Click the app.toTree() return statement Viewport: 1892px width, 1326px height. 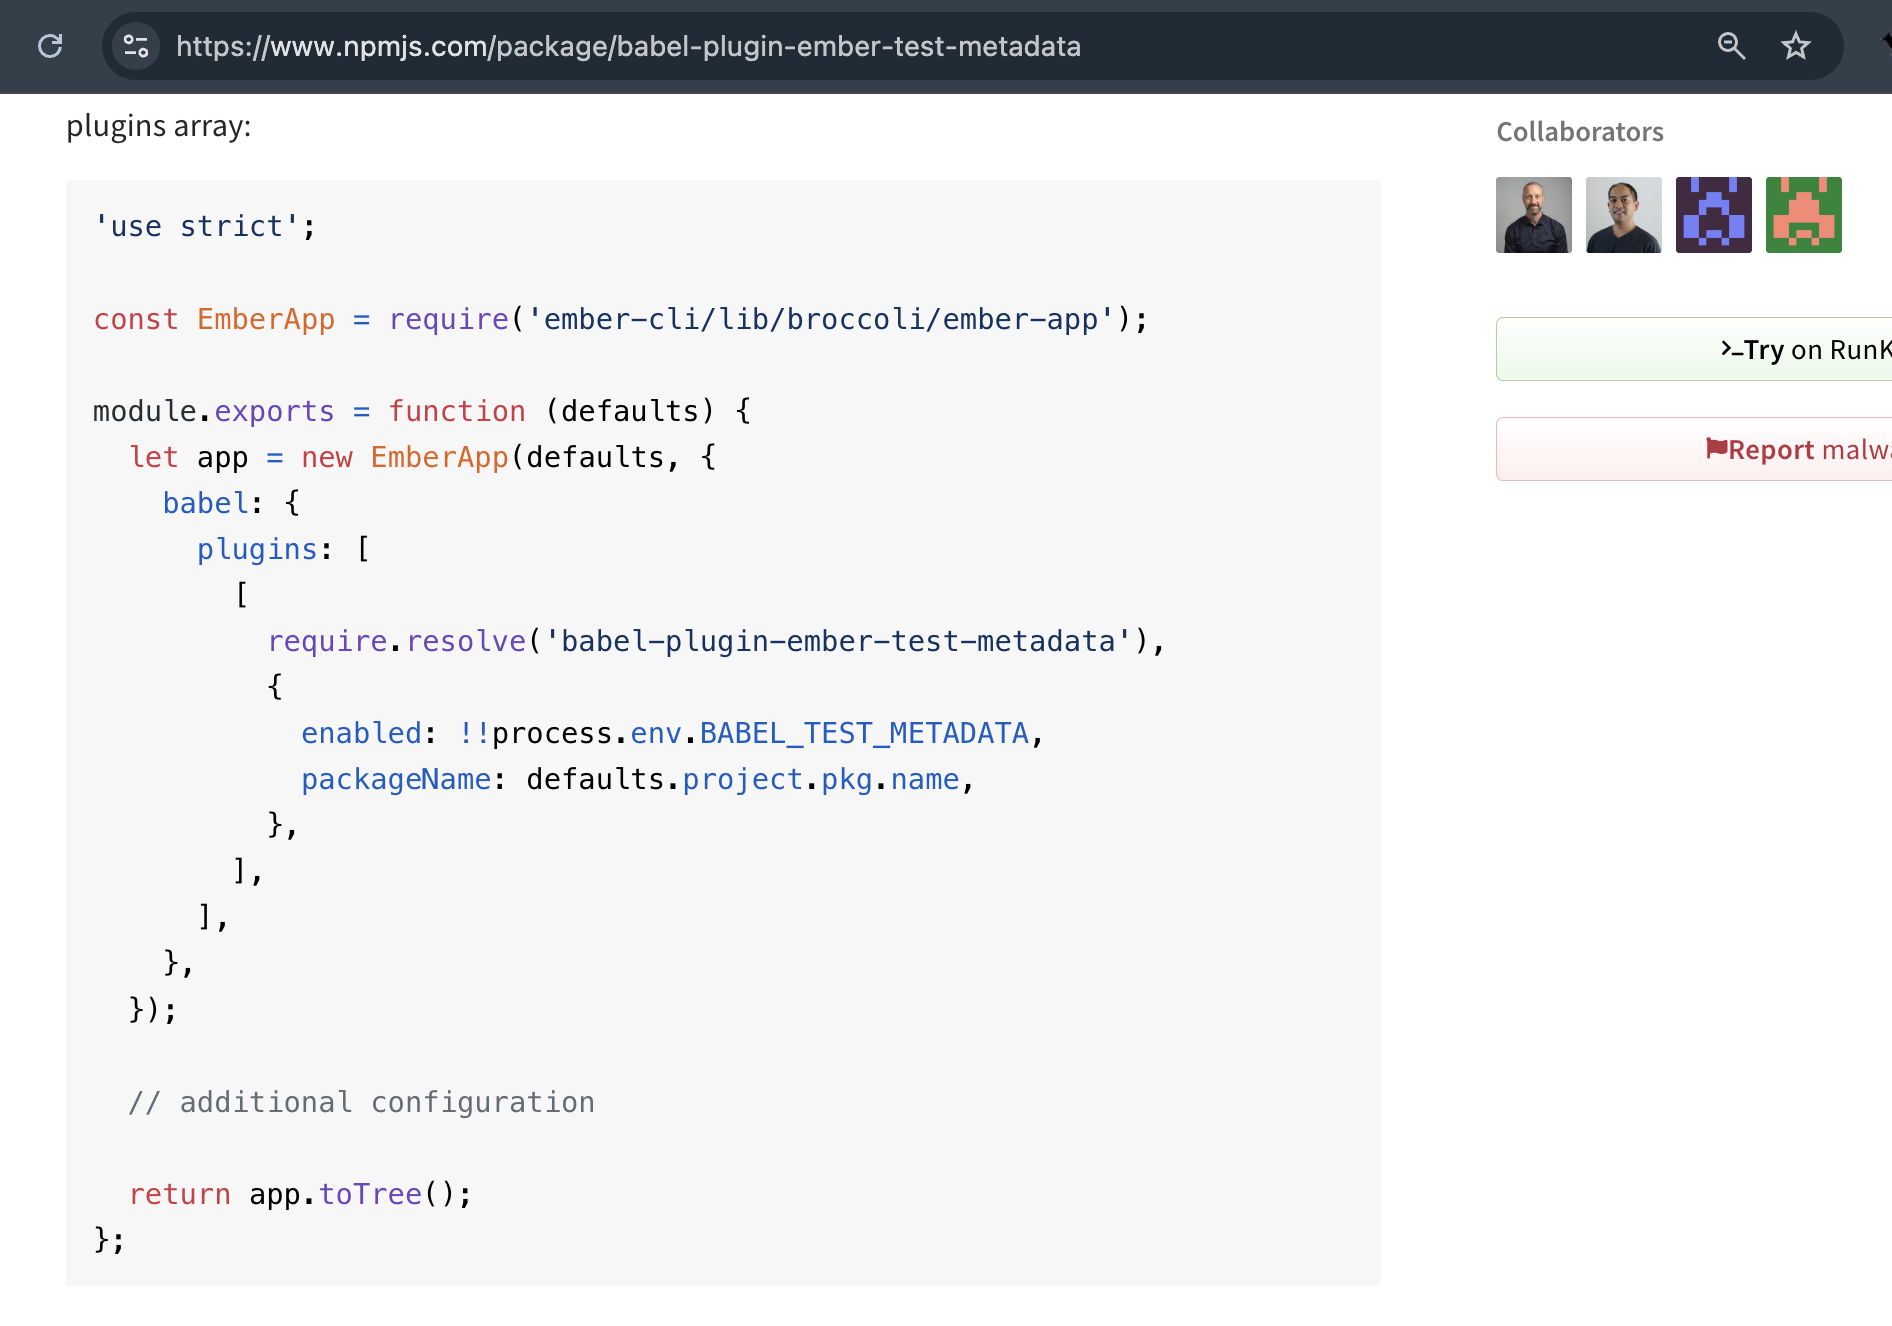[x=300, y=1193]
